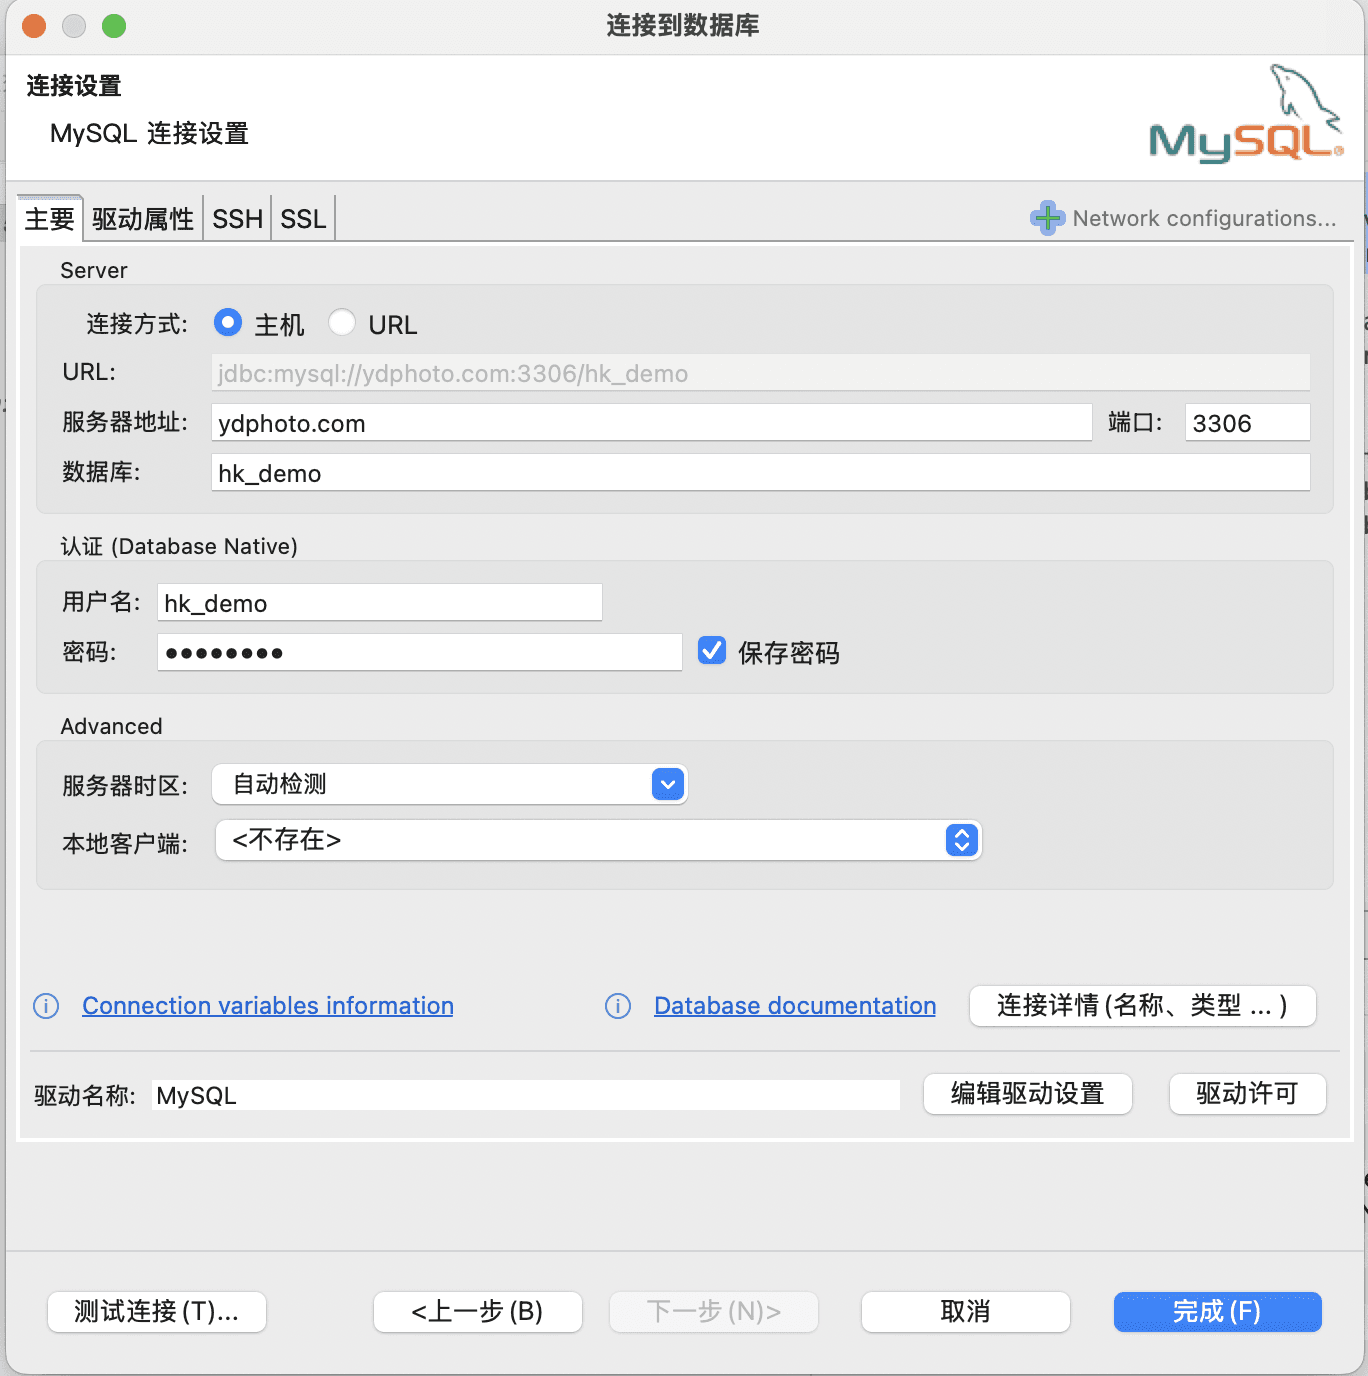Click the 编辑驱动设置 button
The width and height of the screenshot is (1368, 1376).
1027,1094
